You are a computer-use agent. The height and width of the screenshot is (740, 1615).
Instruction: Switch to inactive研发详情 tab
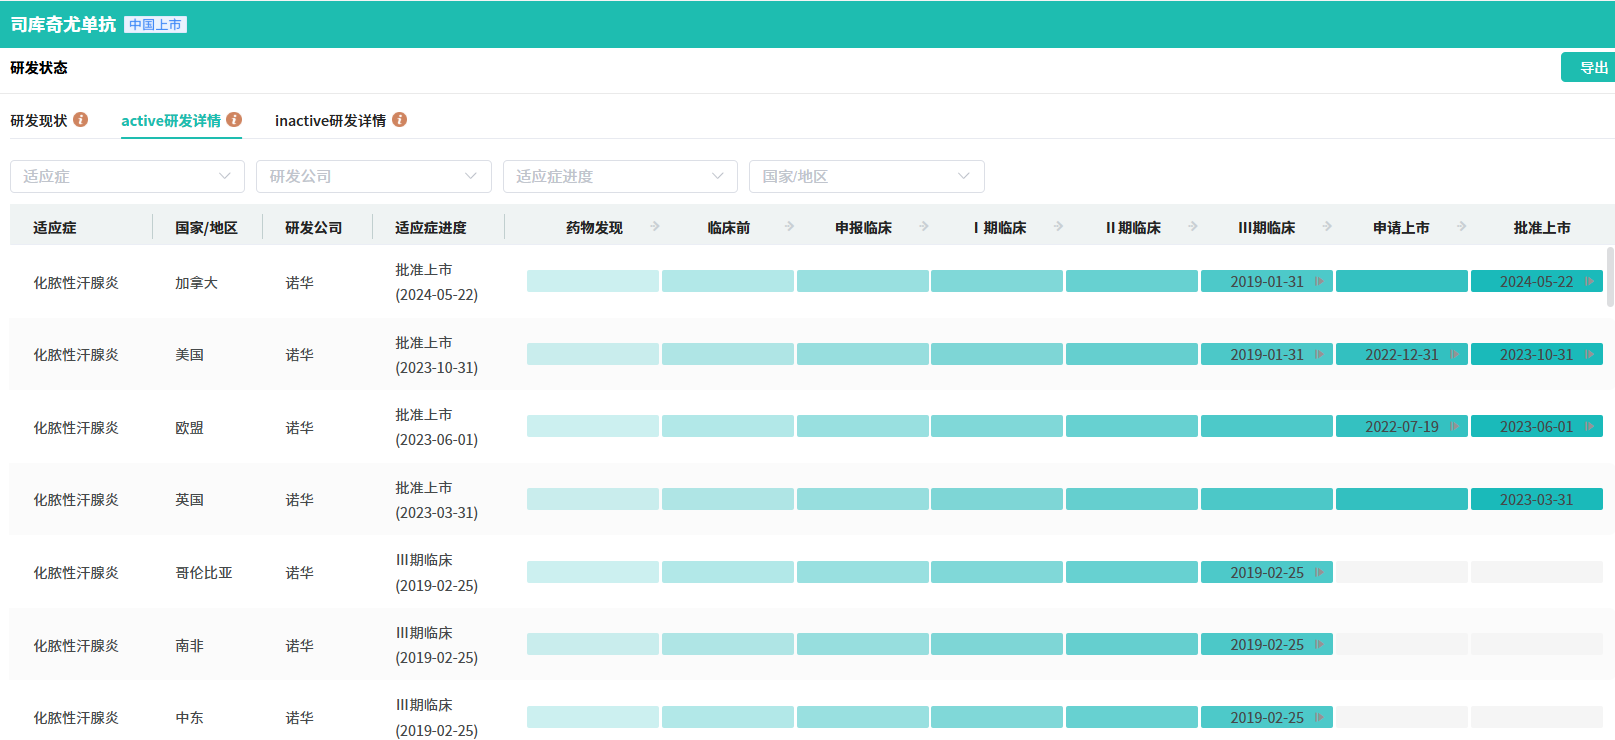[x=330, y=121]
